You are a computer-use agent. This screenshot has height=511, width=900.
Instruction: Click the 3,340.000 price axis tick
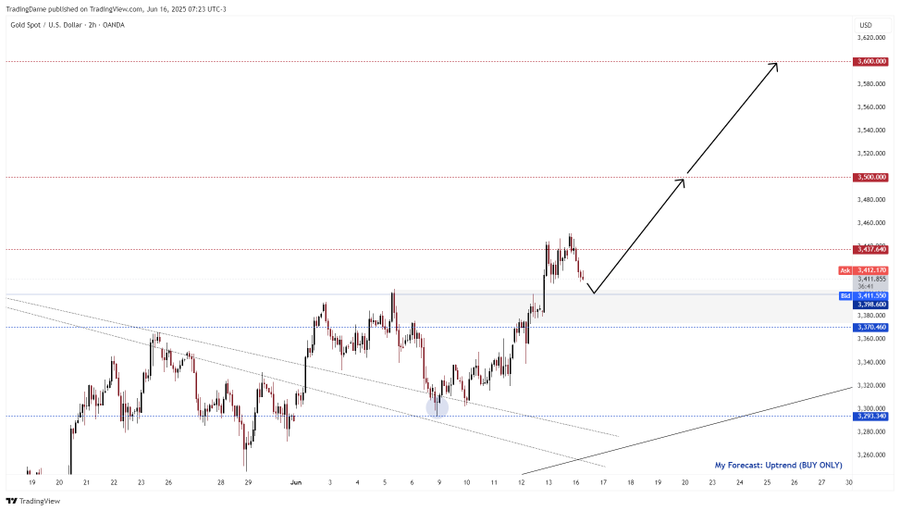pyautogui.click(x=871, y=363)
